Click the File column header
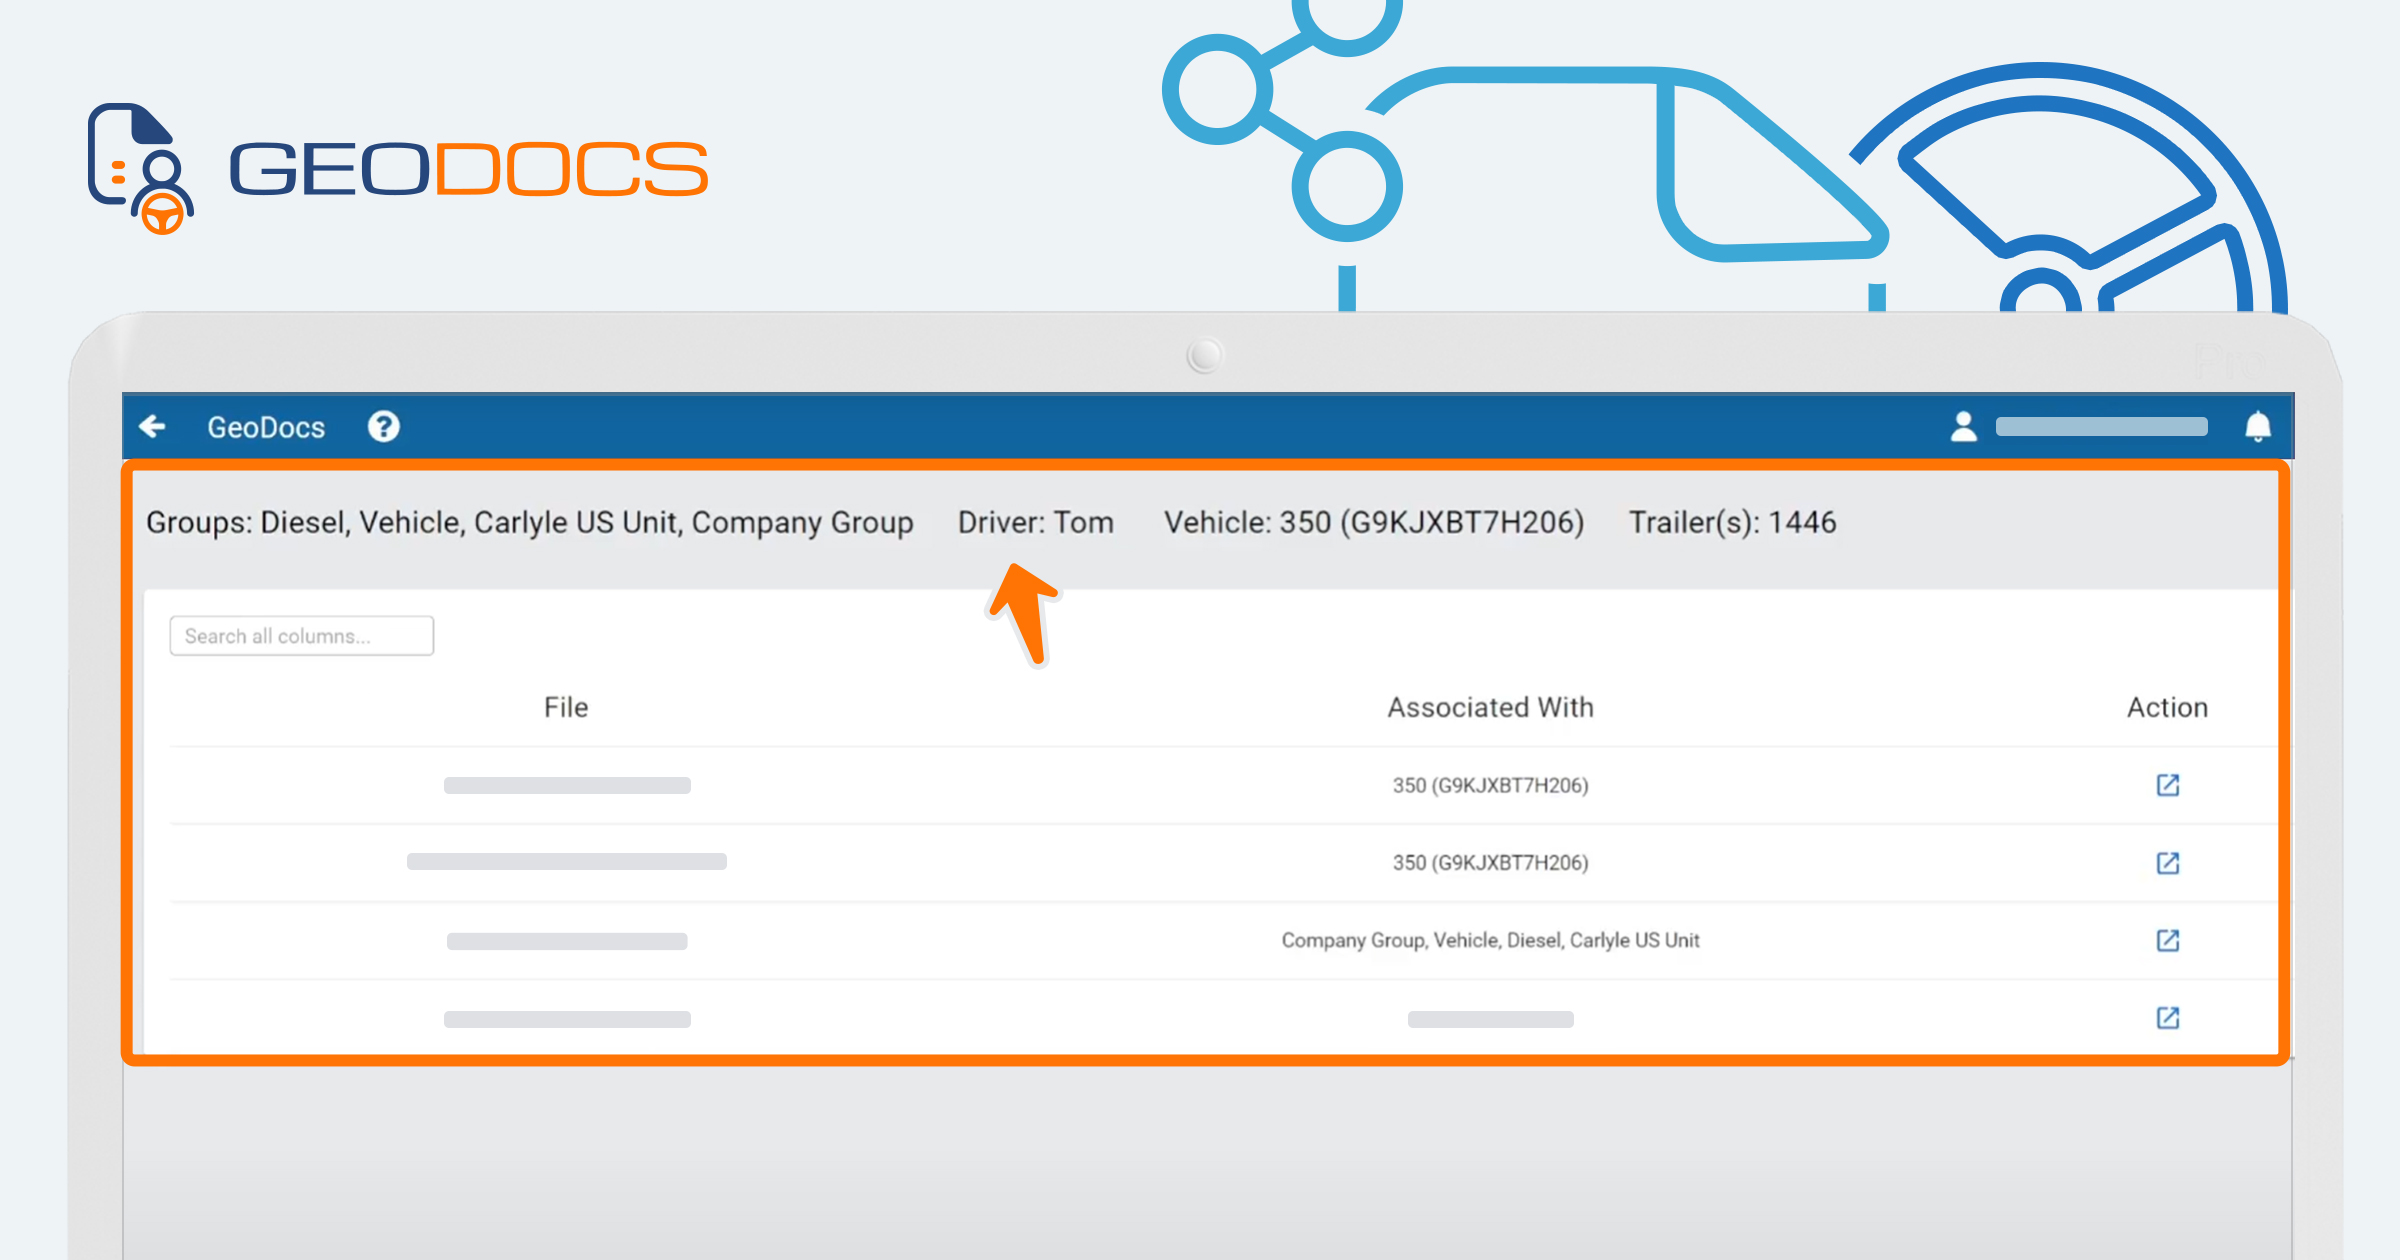 tap(566, 707)
